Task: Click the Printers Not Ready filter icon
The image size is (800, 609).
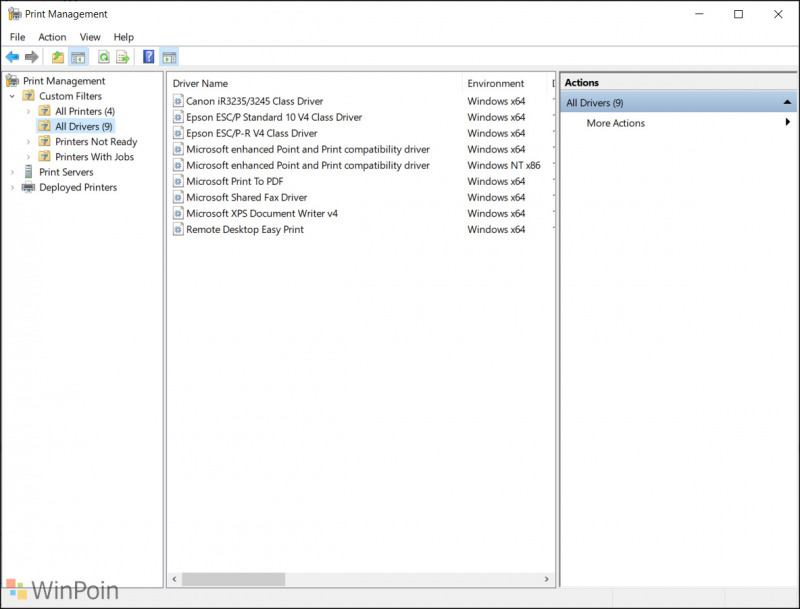Action: (x=45, y=141)
